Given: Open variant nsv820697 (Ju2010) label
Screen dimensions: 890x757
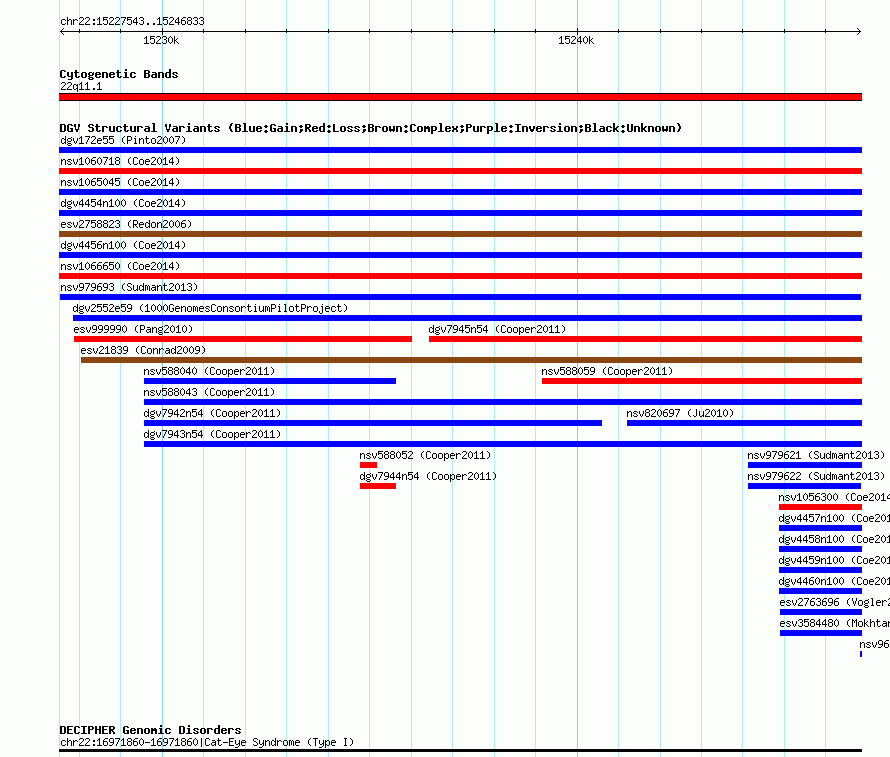Looking at the screenshot, I should [680, 413].
